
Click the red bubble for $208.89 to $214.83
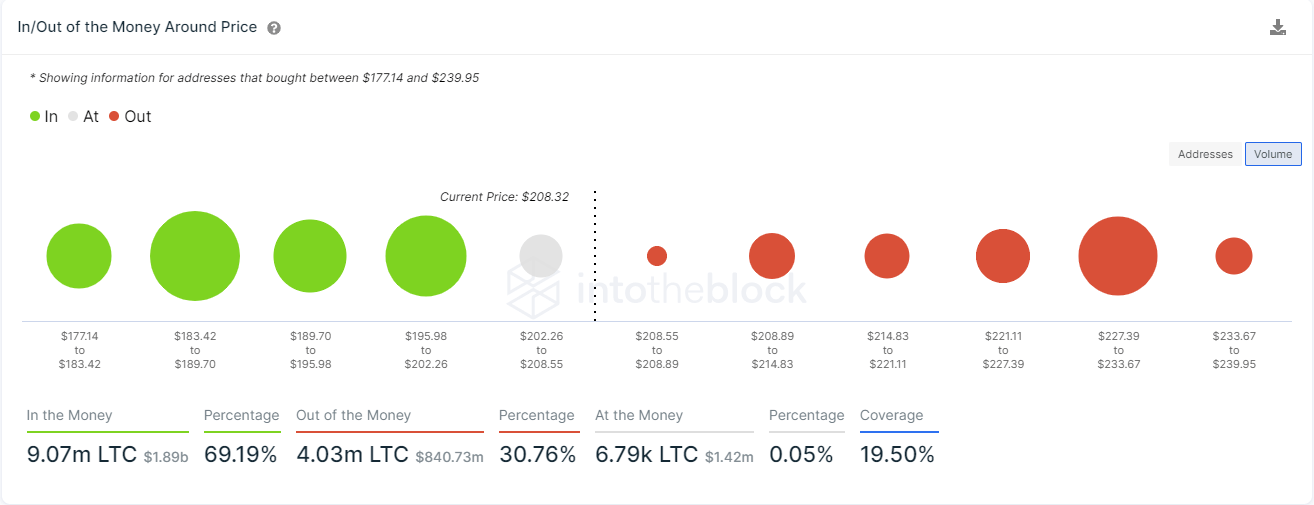[x=772, y=256]
